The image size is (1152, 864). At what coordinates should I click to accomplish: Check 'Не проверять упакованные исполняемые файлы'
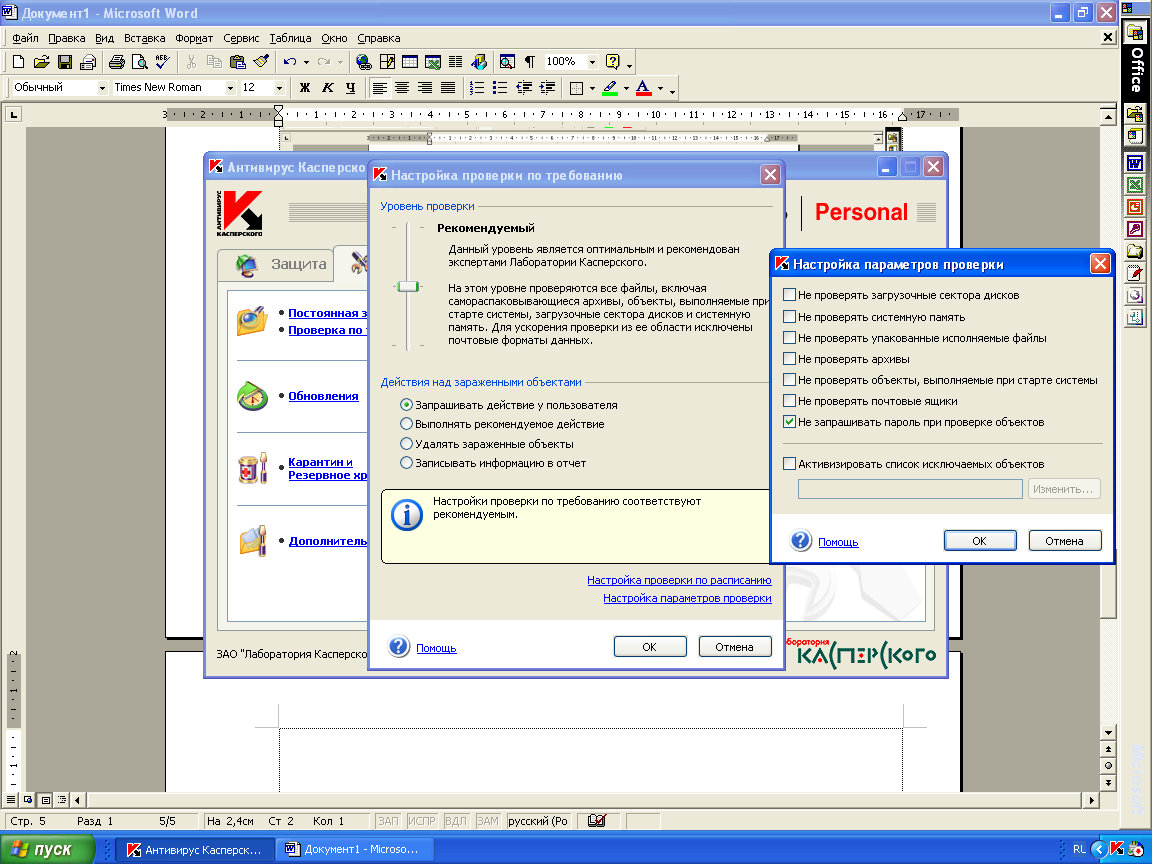click(x=789, y=338)
